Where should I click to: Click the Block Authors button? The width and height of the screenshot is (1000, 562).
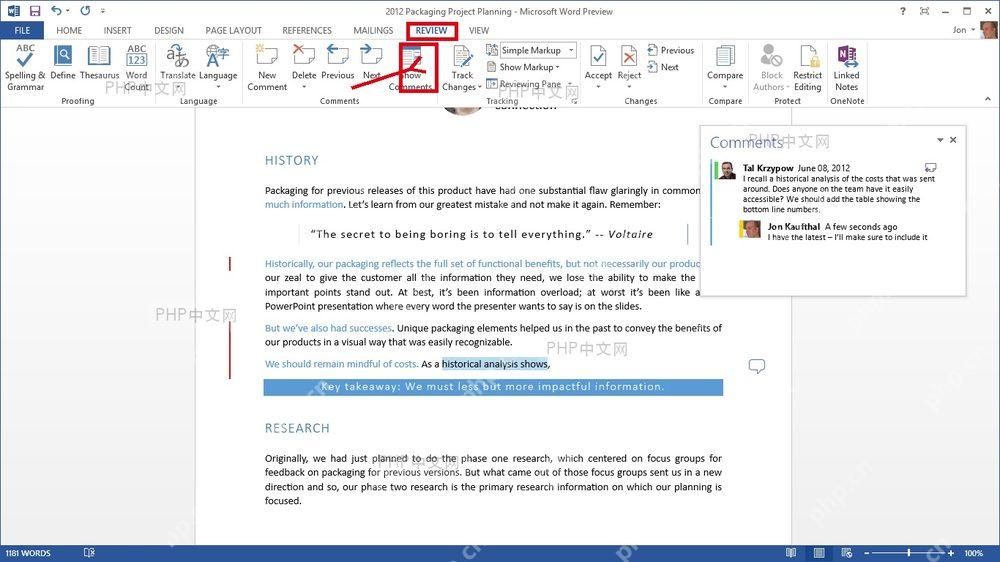coord(771,68)
